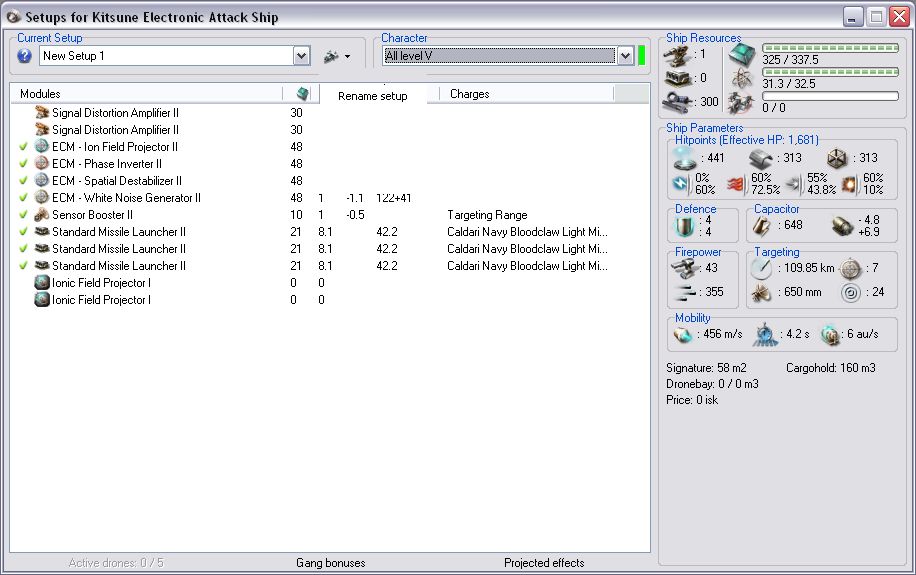916x575 pixels.
Task: Toggle active checkmark on ECM - White Noise Generator II
Action: [23, 198]
